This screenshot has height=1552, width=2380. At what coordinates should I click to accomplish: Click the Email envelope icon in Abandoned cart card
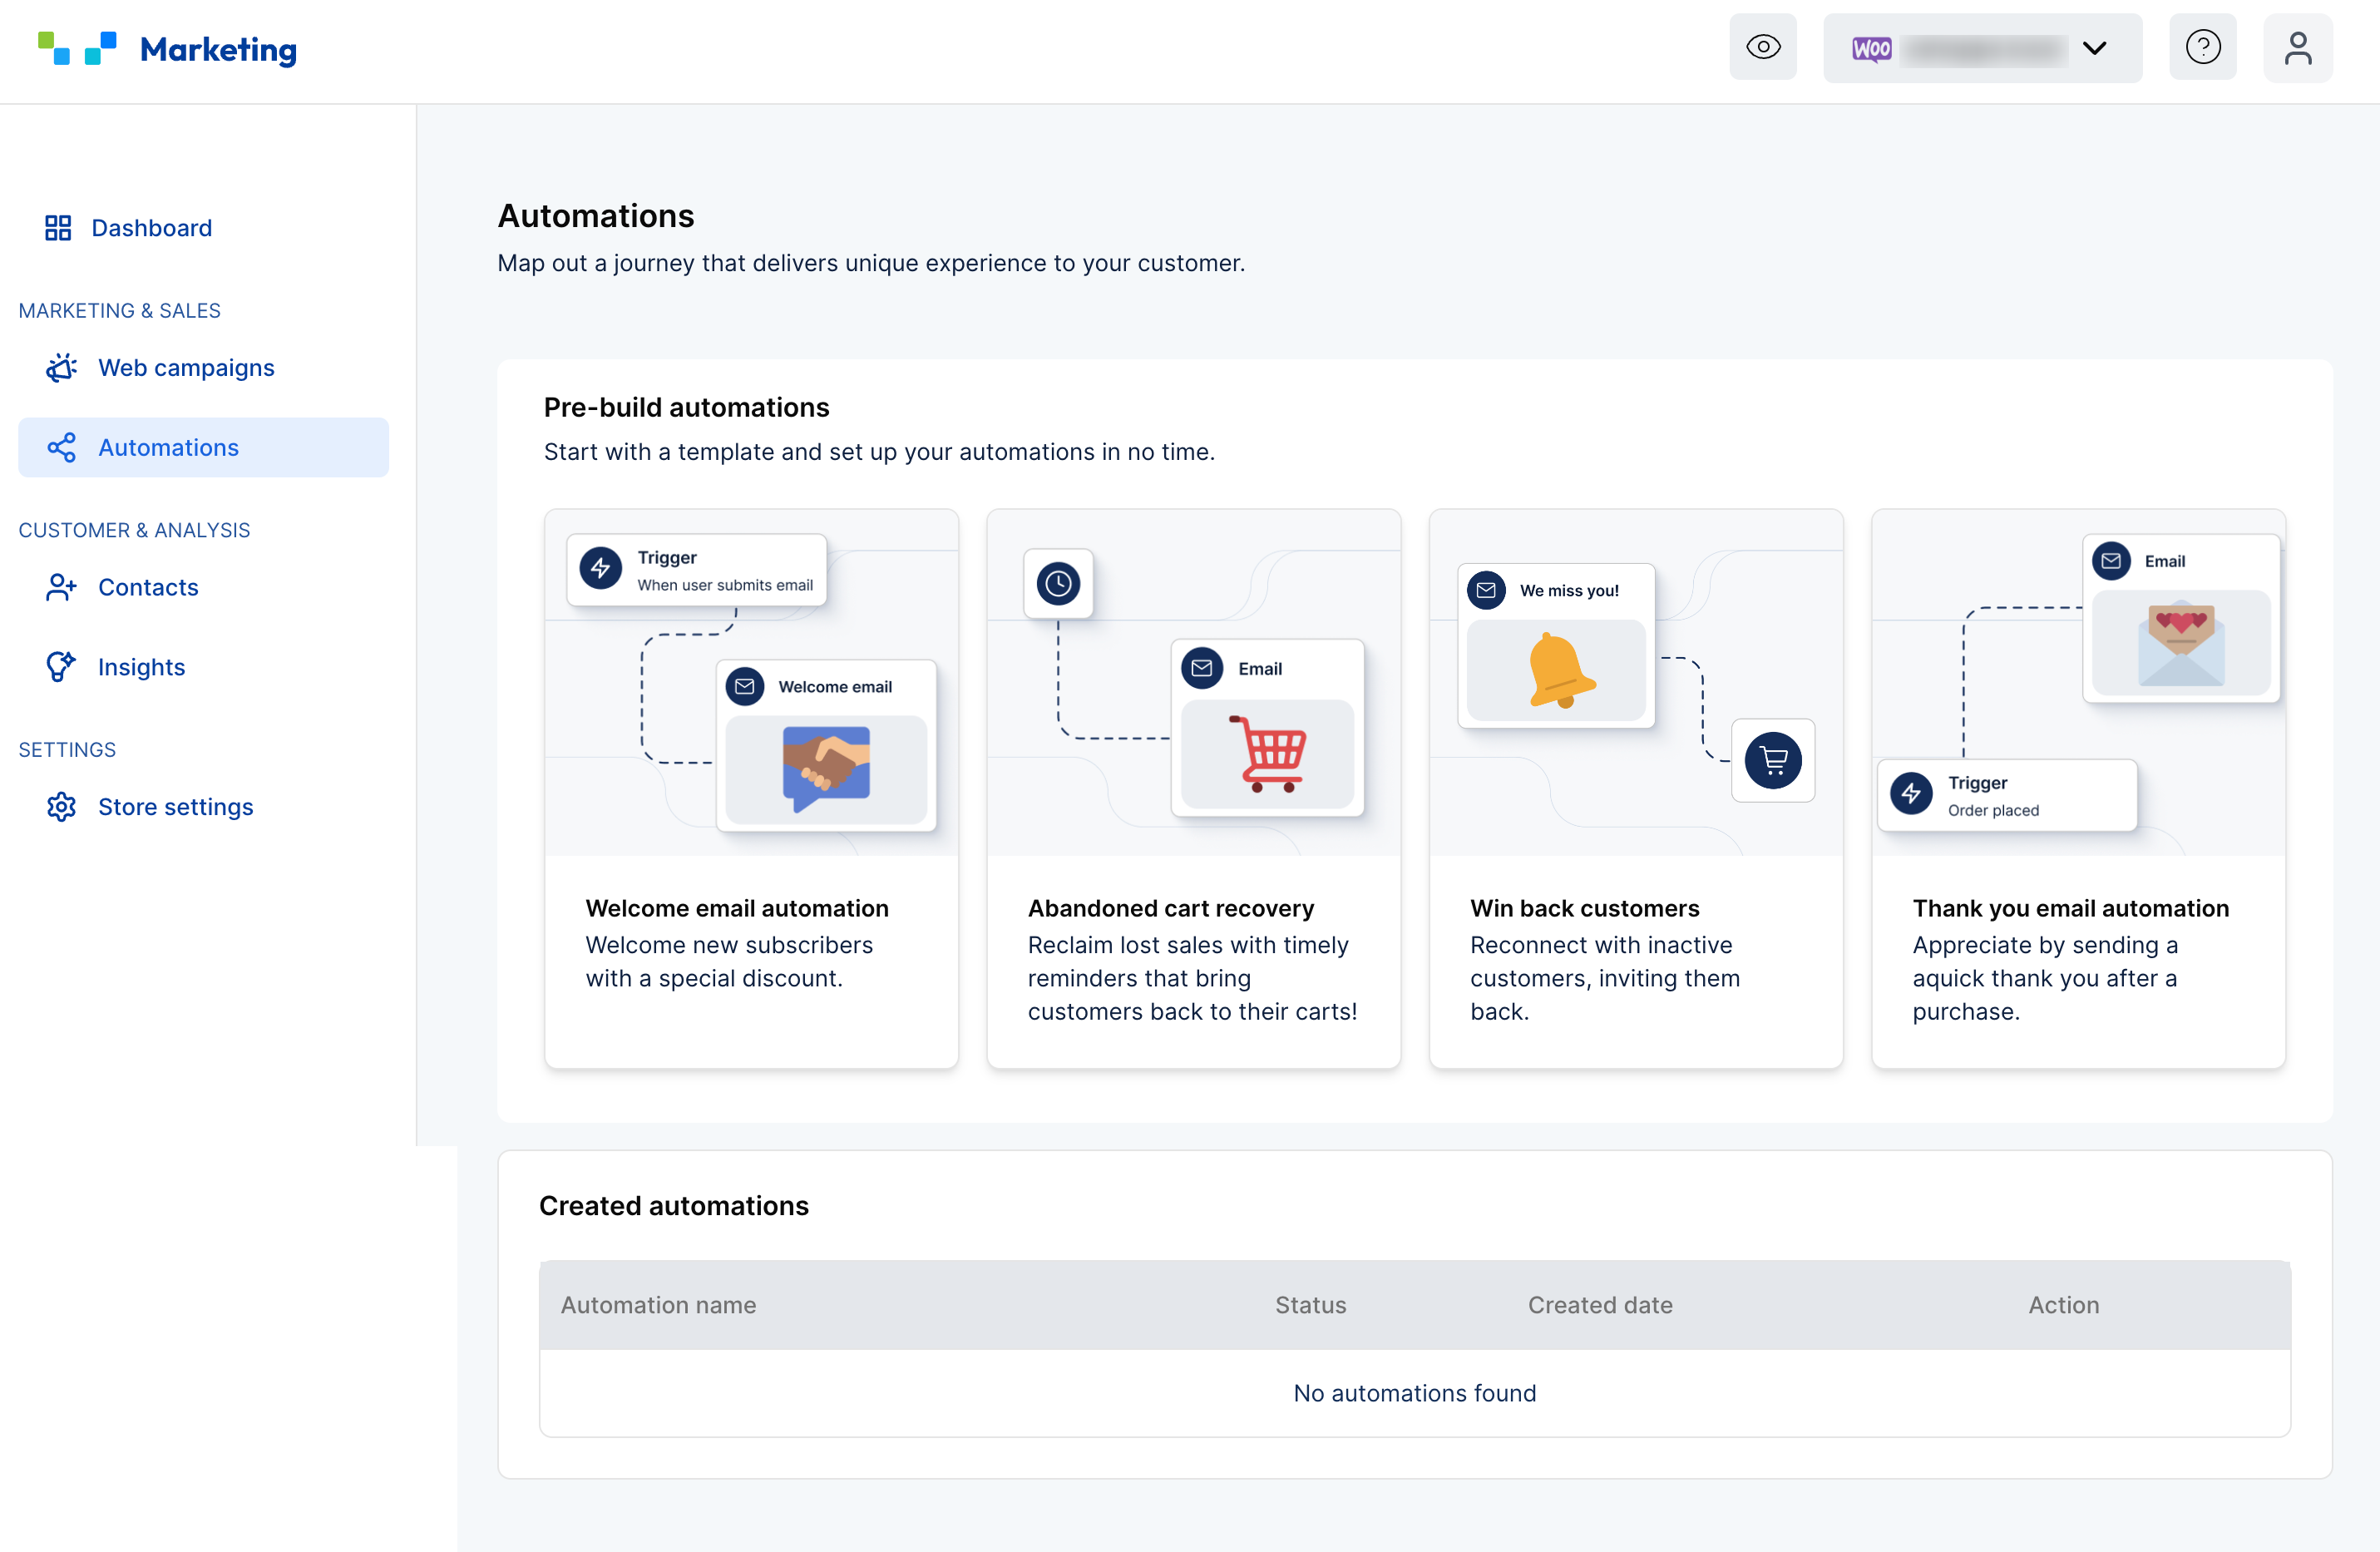coord(1202,668)
